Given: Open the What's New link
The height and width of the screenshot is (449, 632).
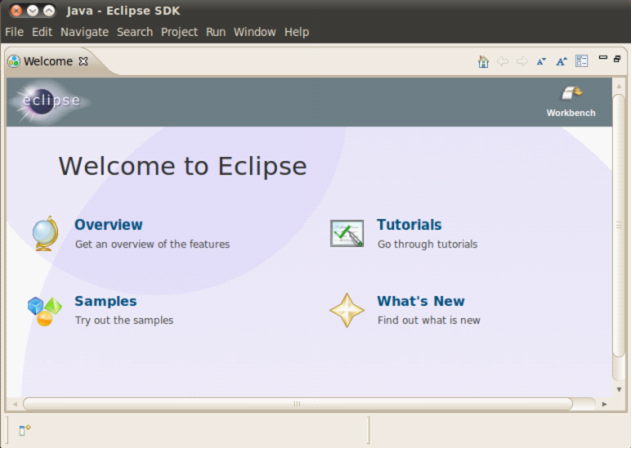Looking at the screenshot, I should click(421, 301).
